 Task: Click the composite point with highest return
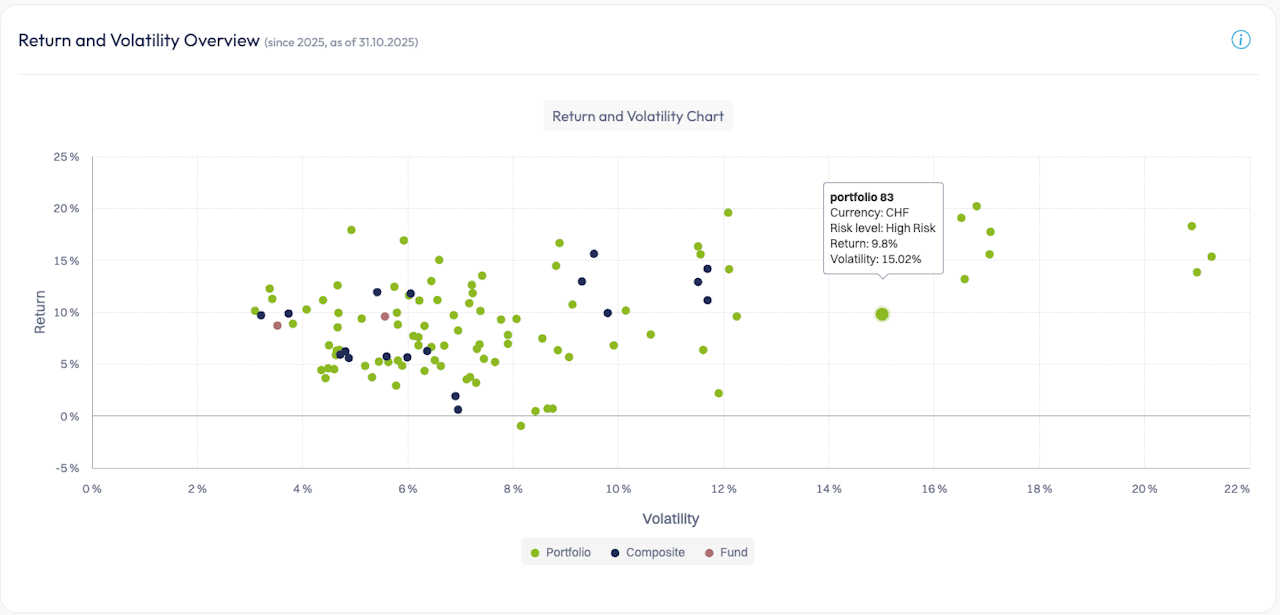pos(594,254)
